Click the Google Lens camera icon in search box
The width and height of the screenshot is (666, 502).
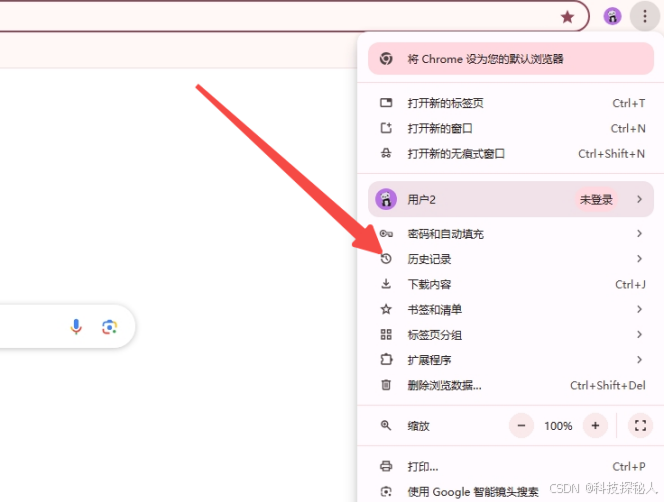point(110,327)
